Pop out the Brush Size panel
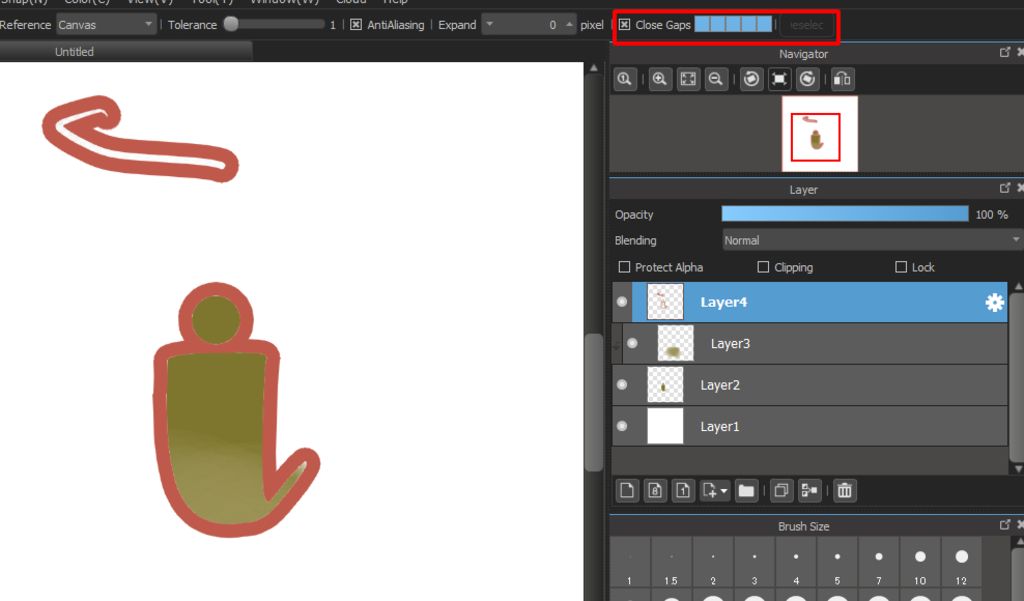1024x601 pixels. point(1005,525)
